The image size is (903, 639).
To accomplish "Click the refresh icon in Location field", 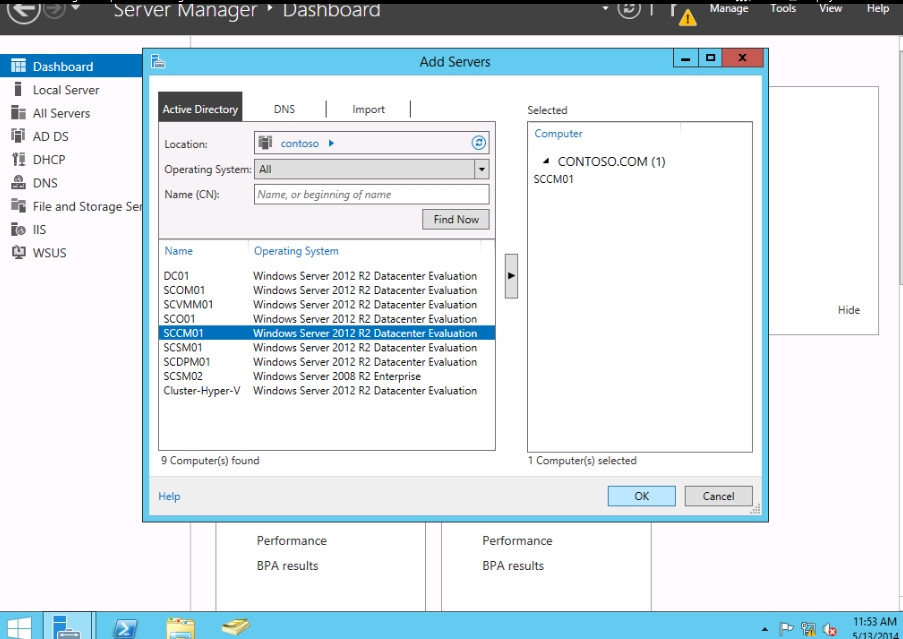I will 479,143.
